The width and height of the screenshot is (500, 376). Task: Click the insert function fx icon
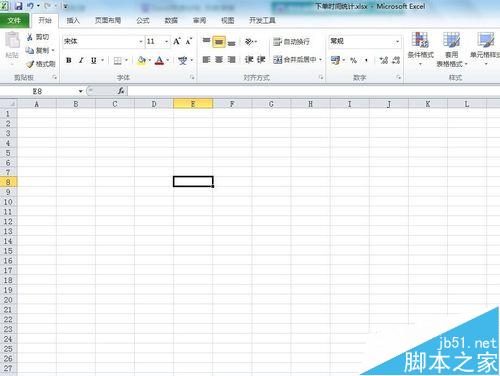121,91
